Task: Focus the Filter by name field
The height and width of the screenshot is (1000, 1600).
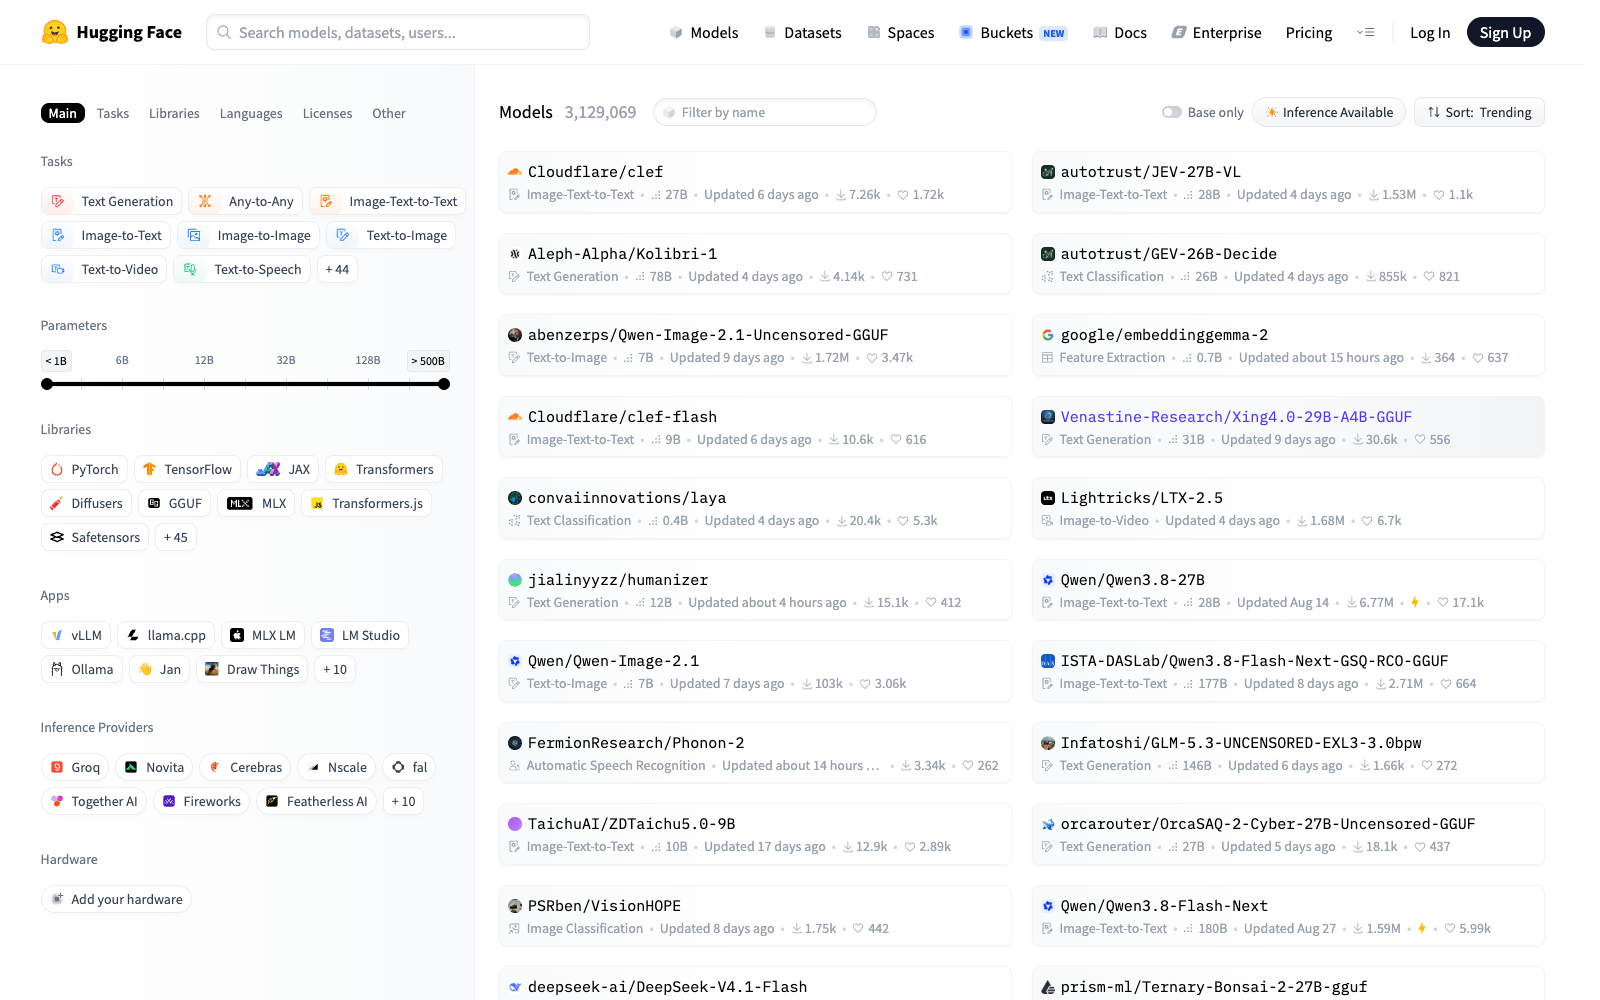Action: click(765, 112)
